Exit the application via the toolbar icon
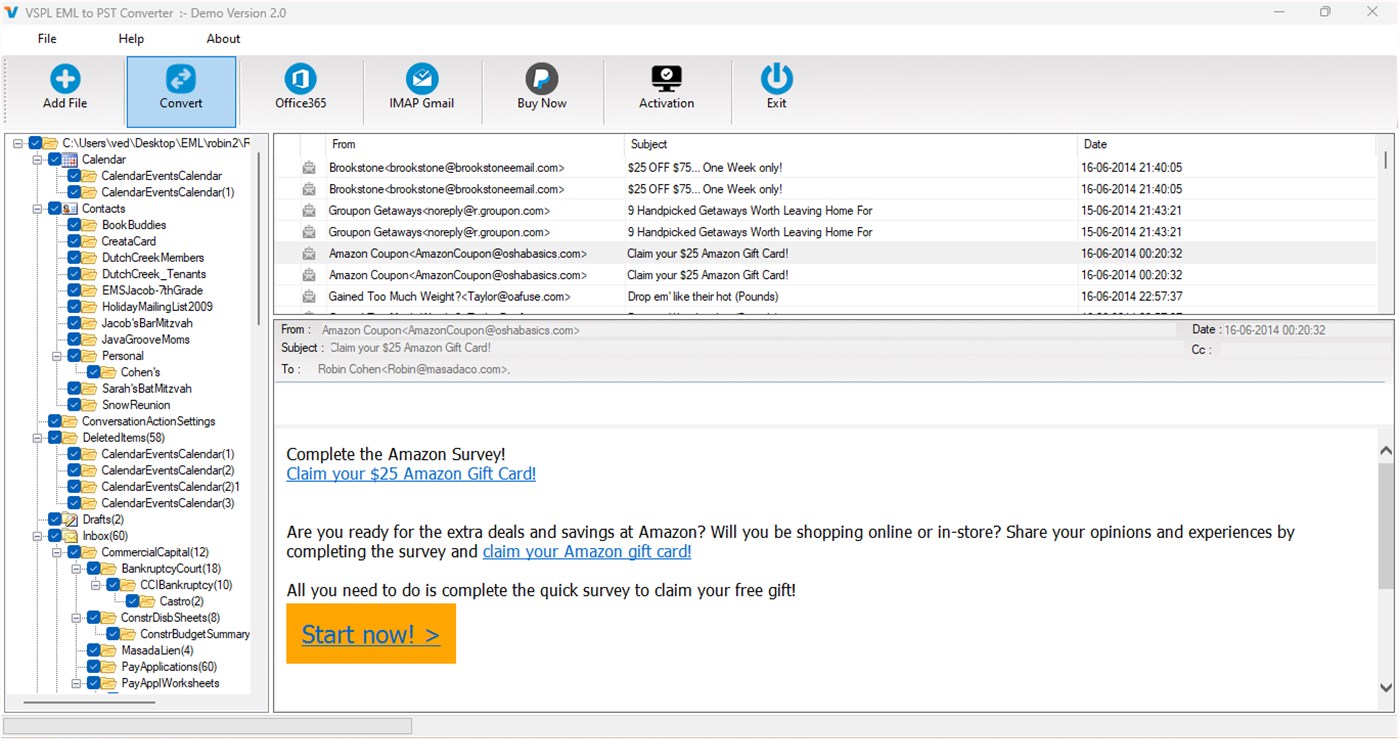Image resolution: width=1399 pixels, height=739 pixels. [x=777, y=89]
